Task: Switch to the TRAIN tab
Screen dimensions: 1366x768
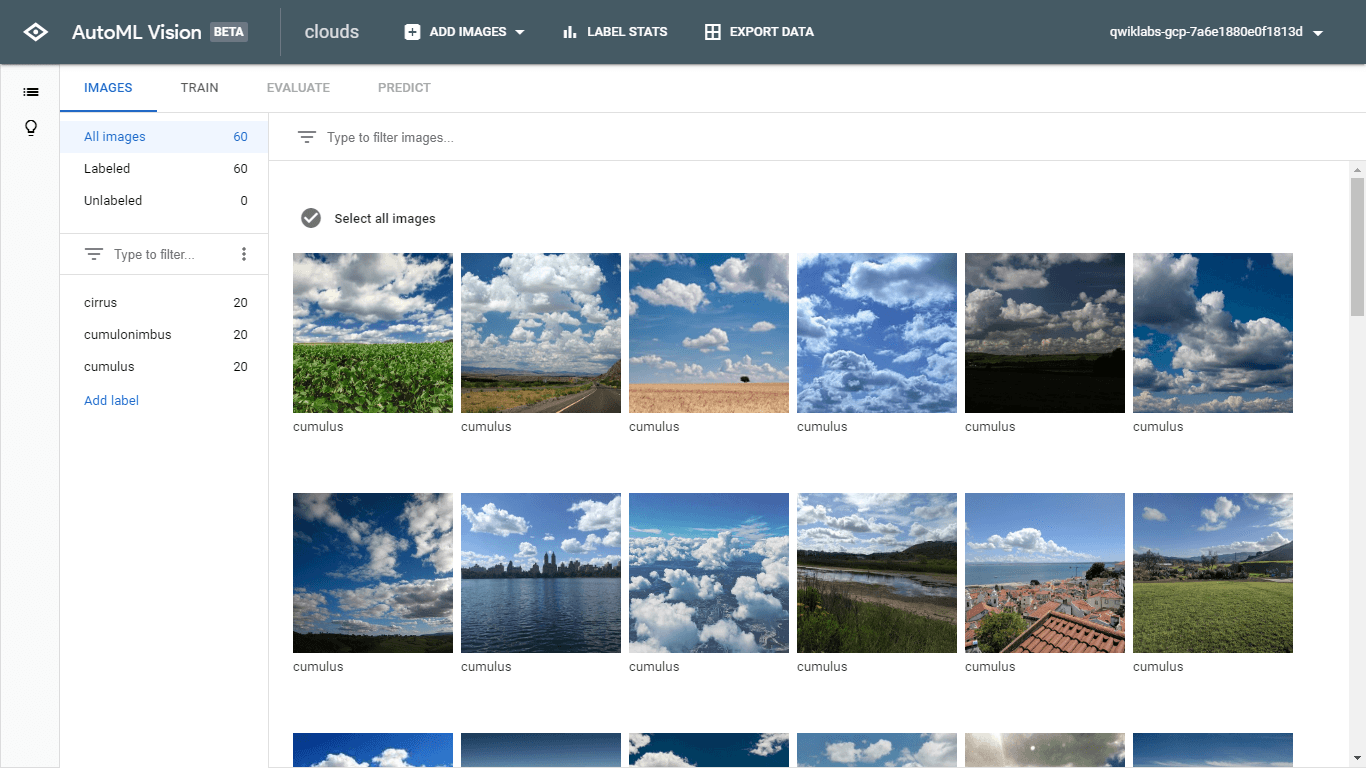Action: click(199, 87)
